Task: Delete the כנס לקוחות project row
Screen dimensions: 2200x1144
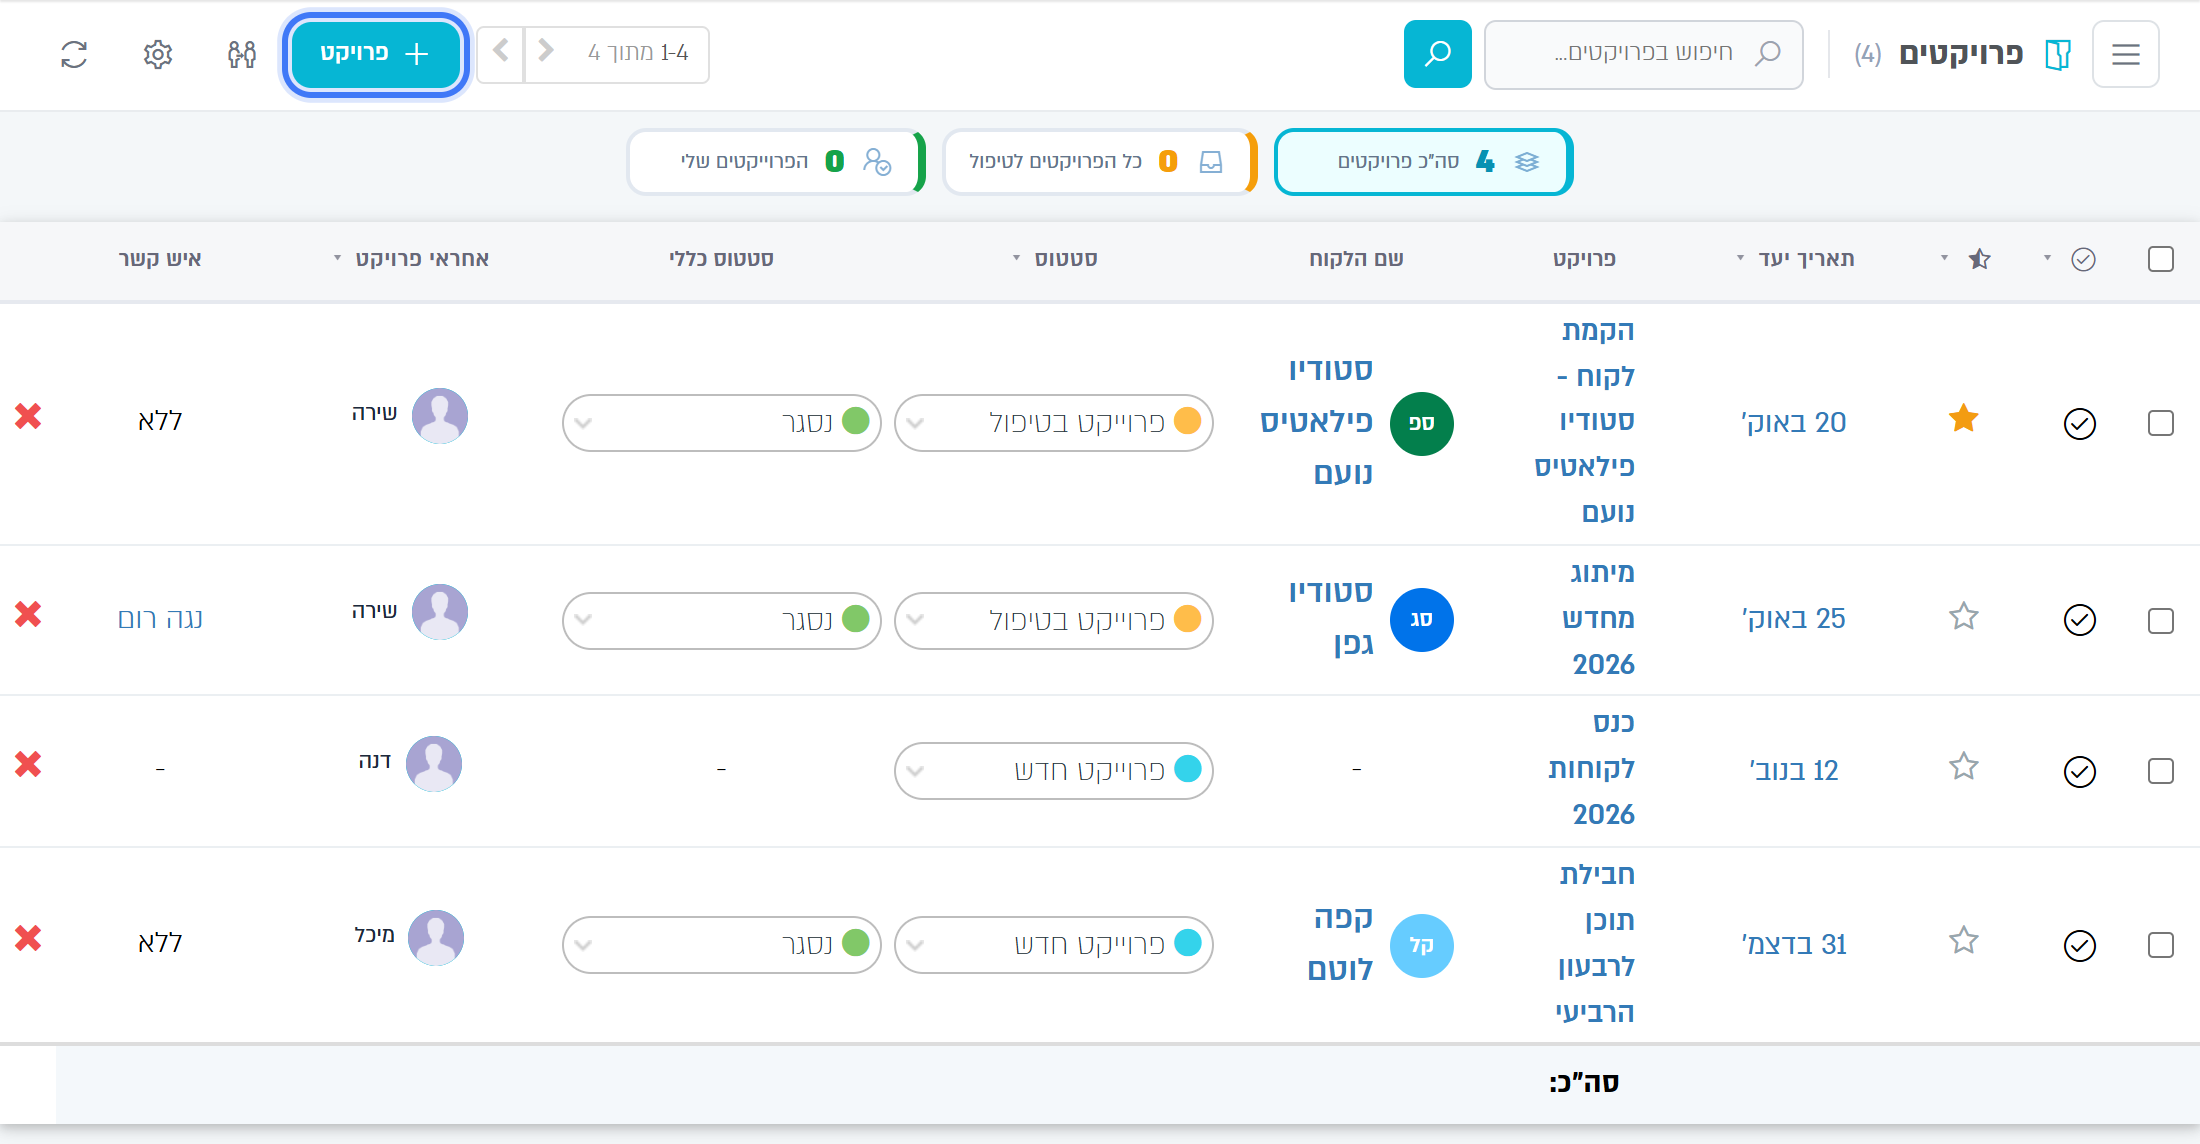Action: (x=28, y=764)
